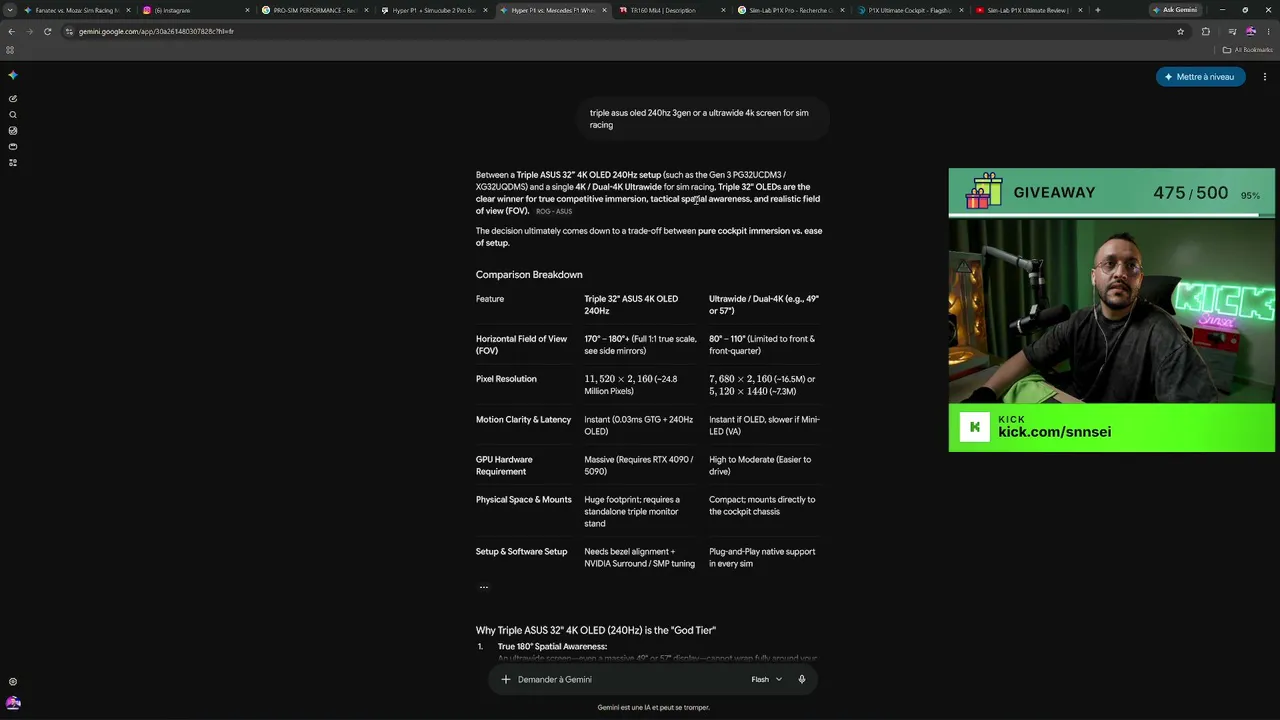Open the image gallery icon in the sidebar

13,131
